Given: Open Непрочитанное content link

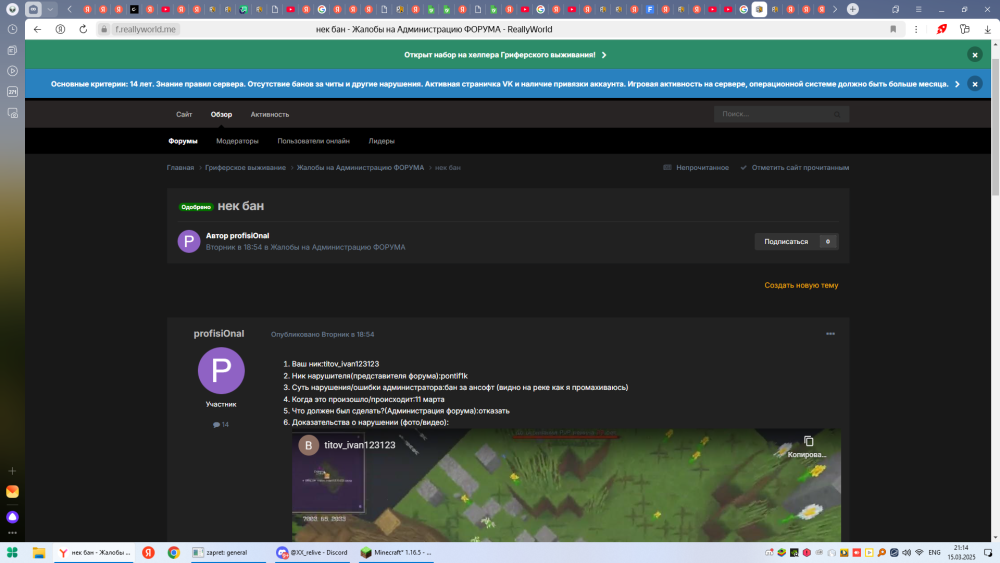Looking at the screenshot, I should [x=696, y=168].
